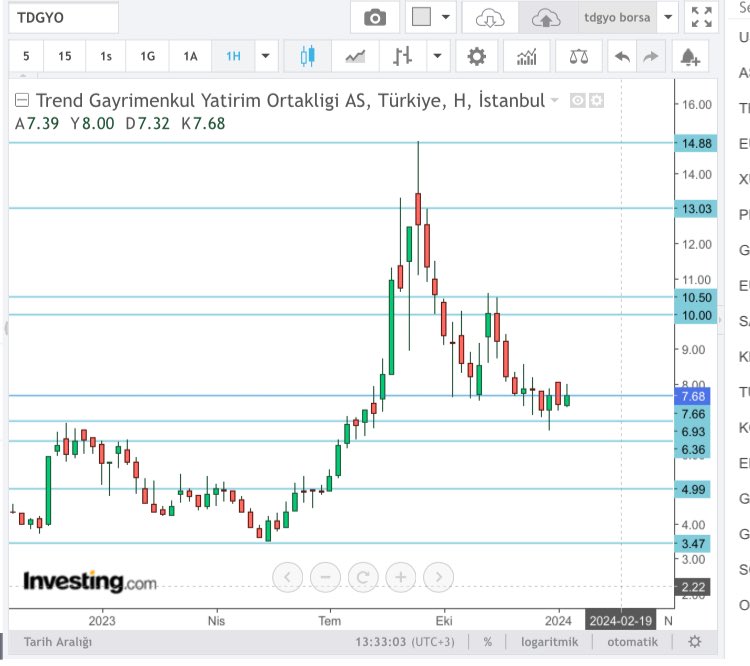Toggle series visibility with the eye icon

(578, 100)
